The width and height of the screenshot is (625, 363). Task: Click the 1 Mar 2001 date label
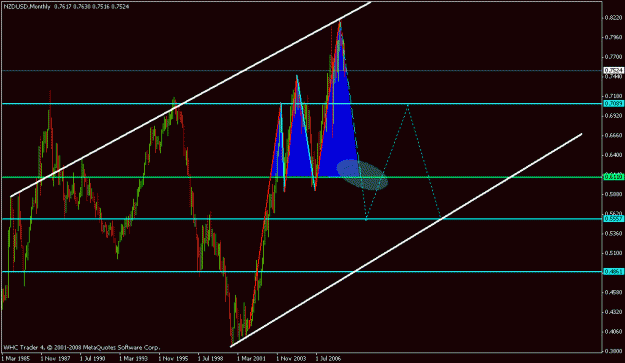(x=251, y=358)
